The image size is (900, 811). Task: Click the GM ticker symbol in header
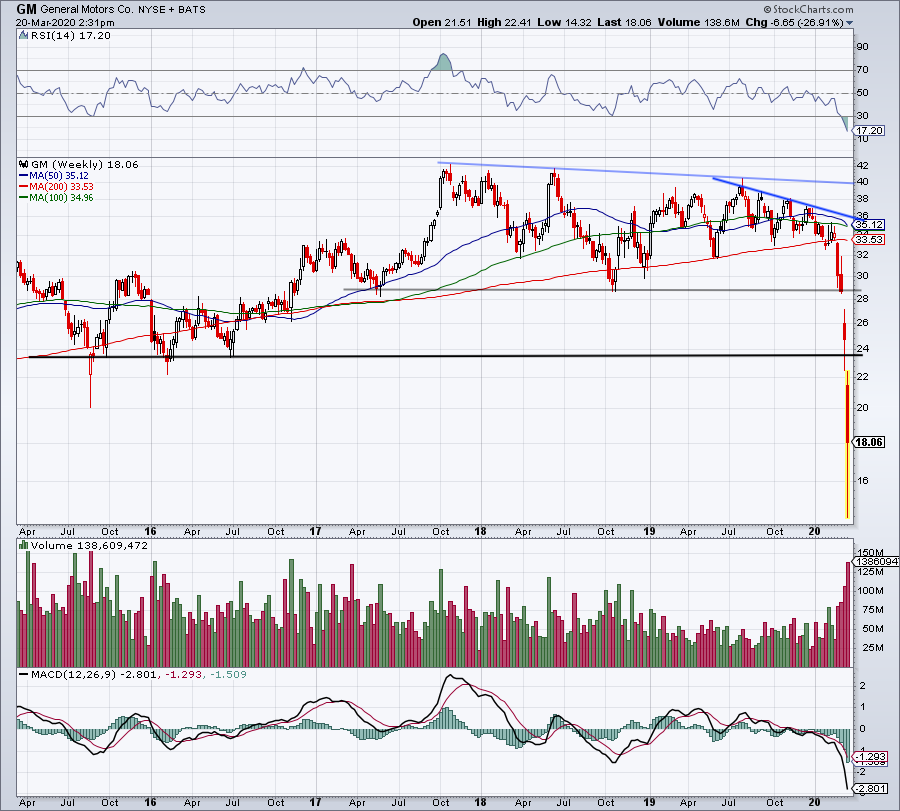pos(26,9)
